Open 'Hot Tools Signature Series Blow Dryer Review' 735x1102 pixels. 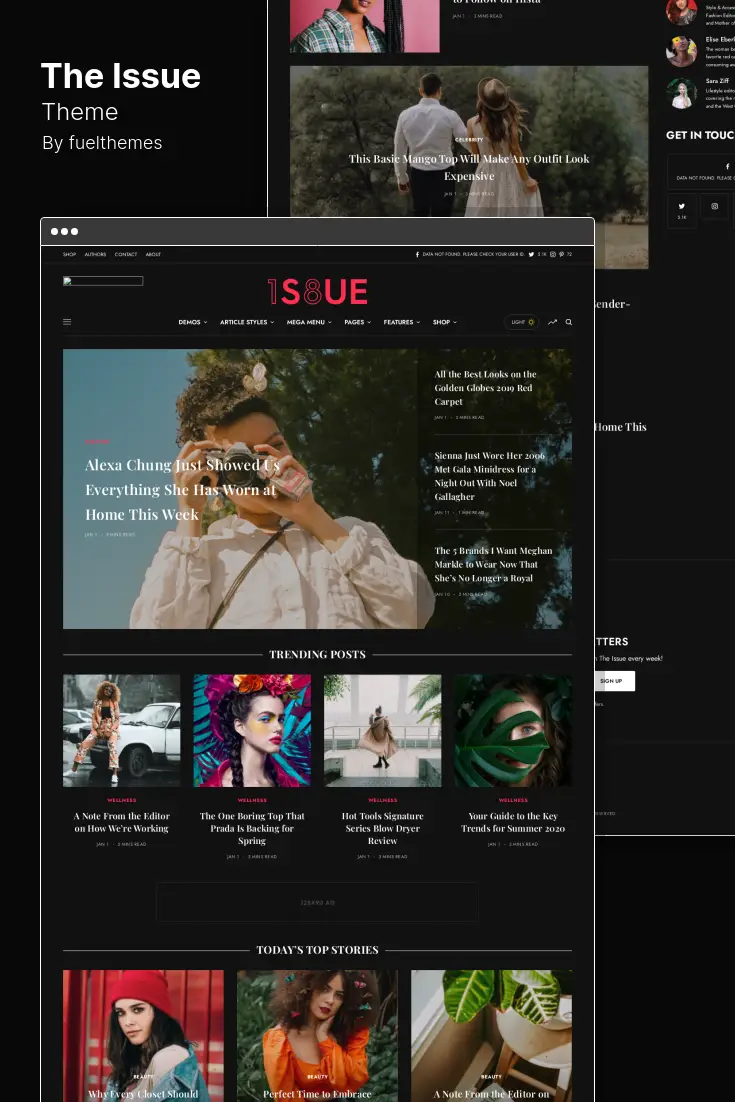382,828
